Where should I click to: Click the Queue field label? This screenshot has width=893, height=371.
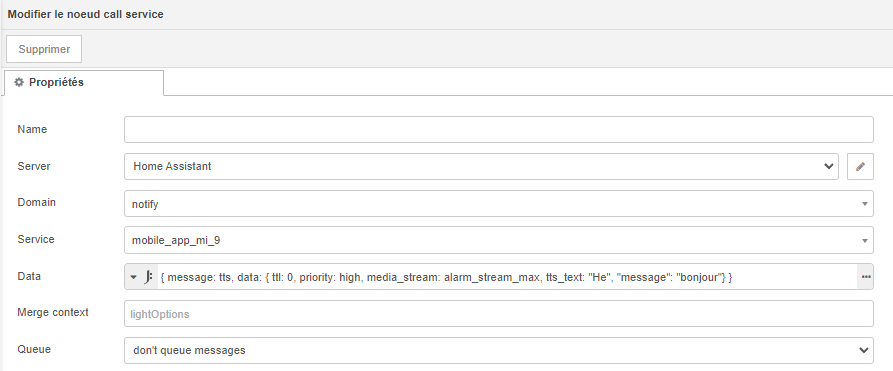(x=34, y=349)
